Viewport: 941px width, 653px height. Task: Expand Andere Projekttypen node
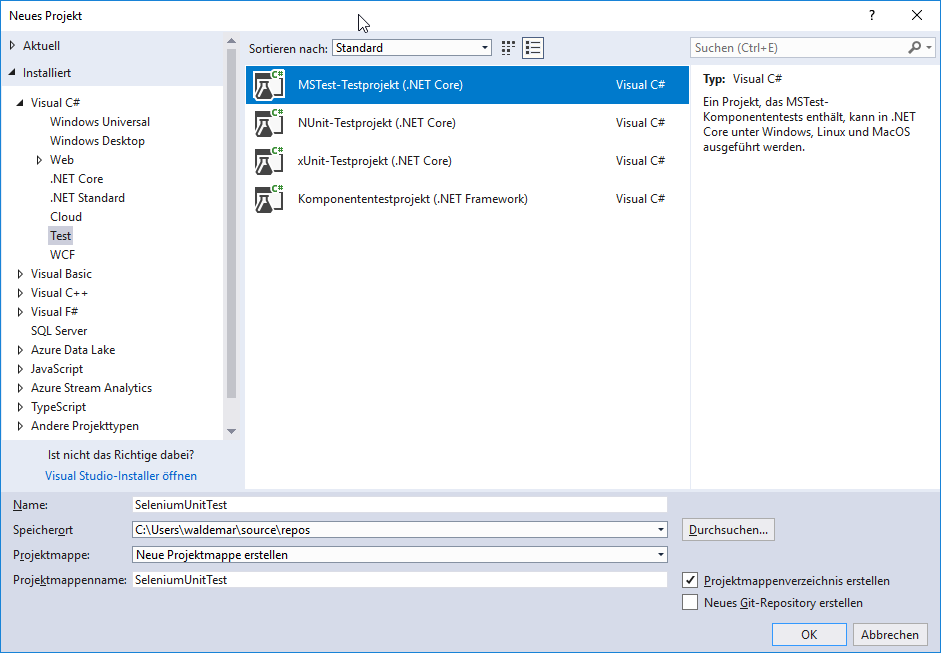coord(20,426)
